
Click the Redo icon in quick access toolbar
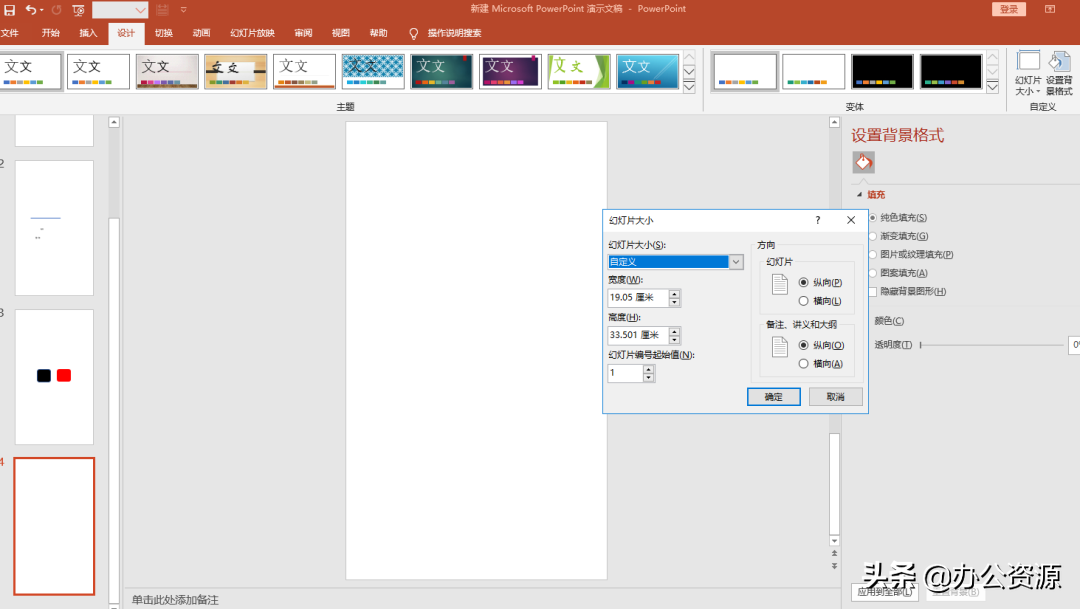pyautogui.click(x=56, y=10)
